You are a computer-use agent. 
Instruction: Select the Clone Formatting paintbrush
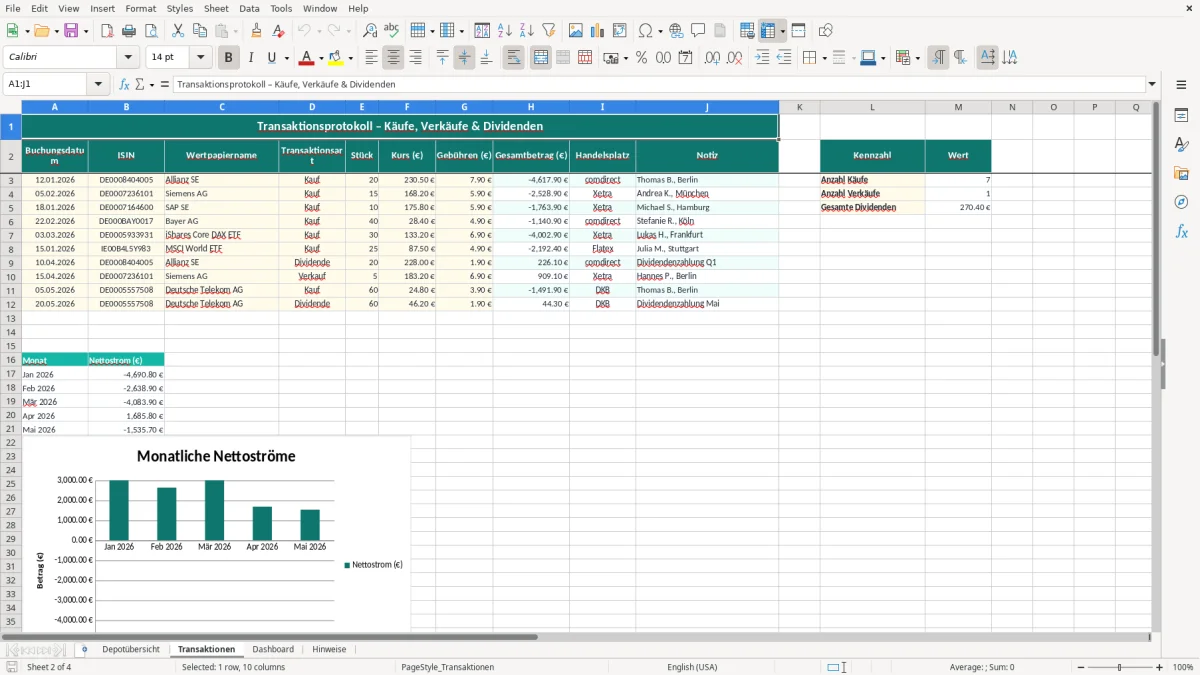pos(256,31)
